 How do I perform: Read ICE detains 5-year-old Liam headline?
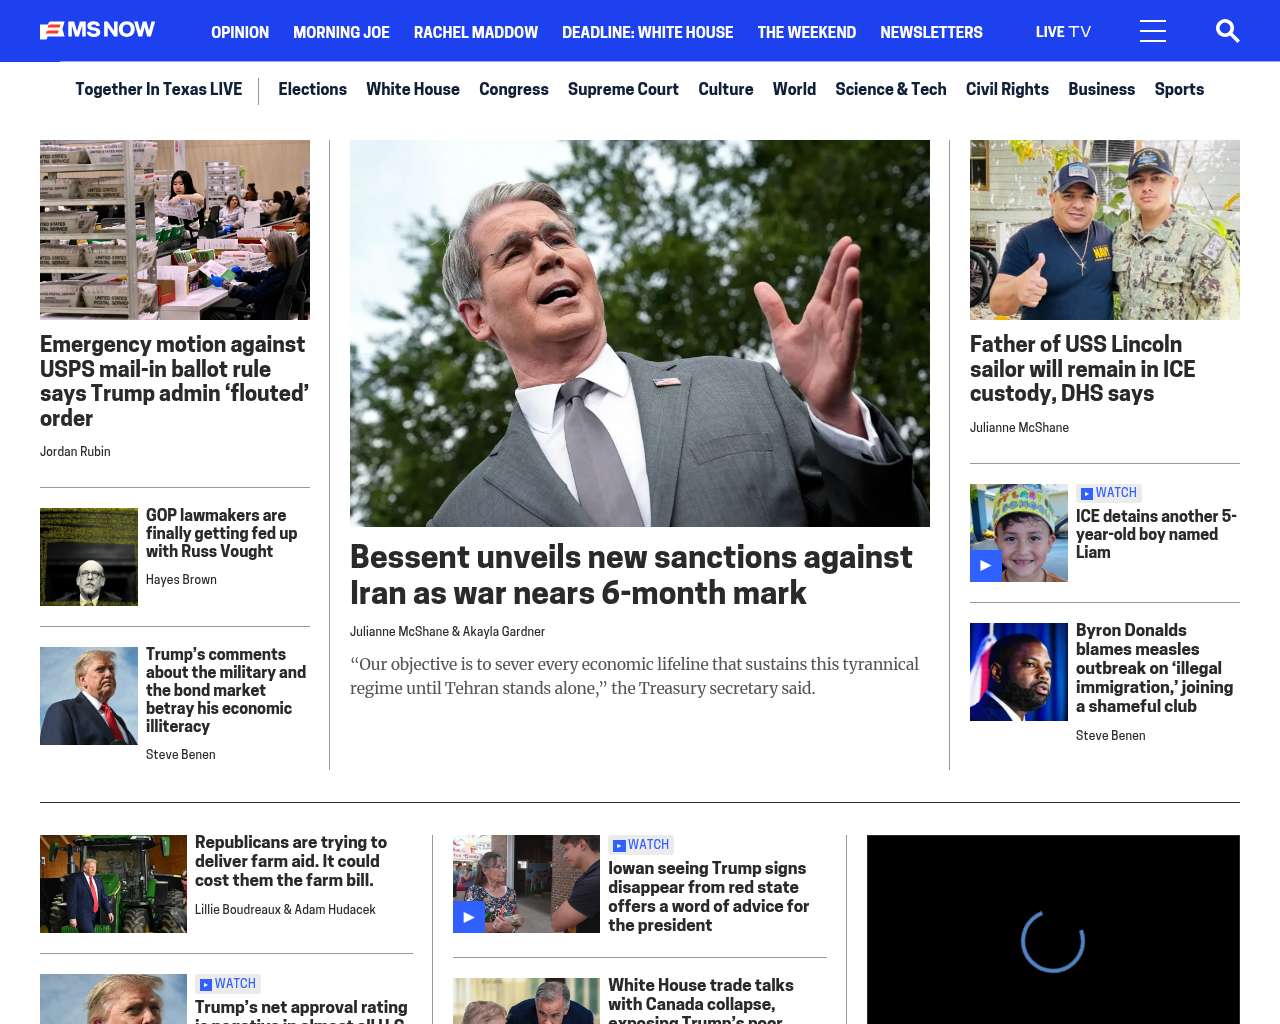coord(1156,534)
